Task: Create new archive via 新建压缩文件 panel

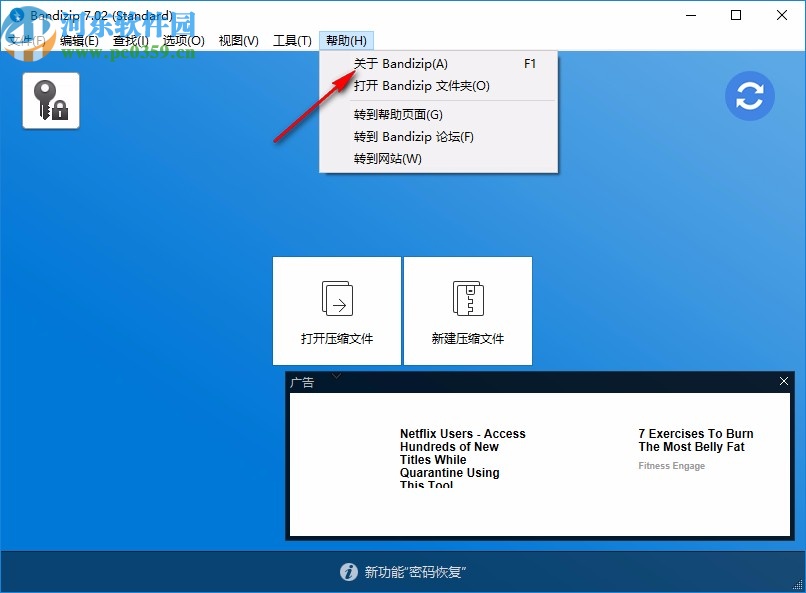Action: tap(467, 310)
